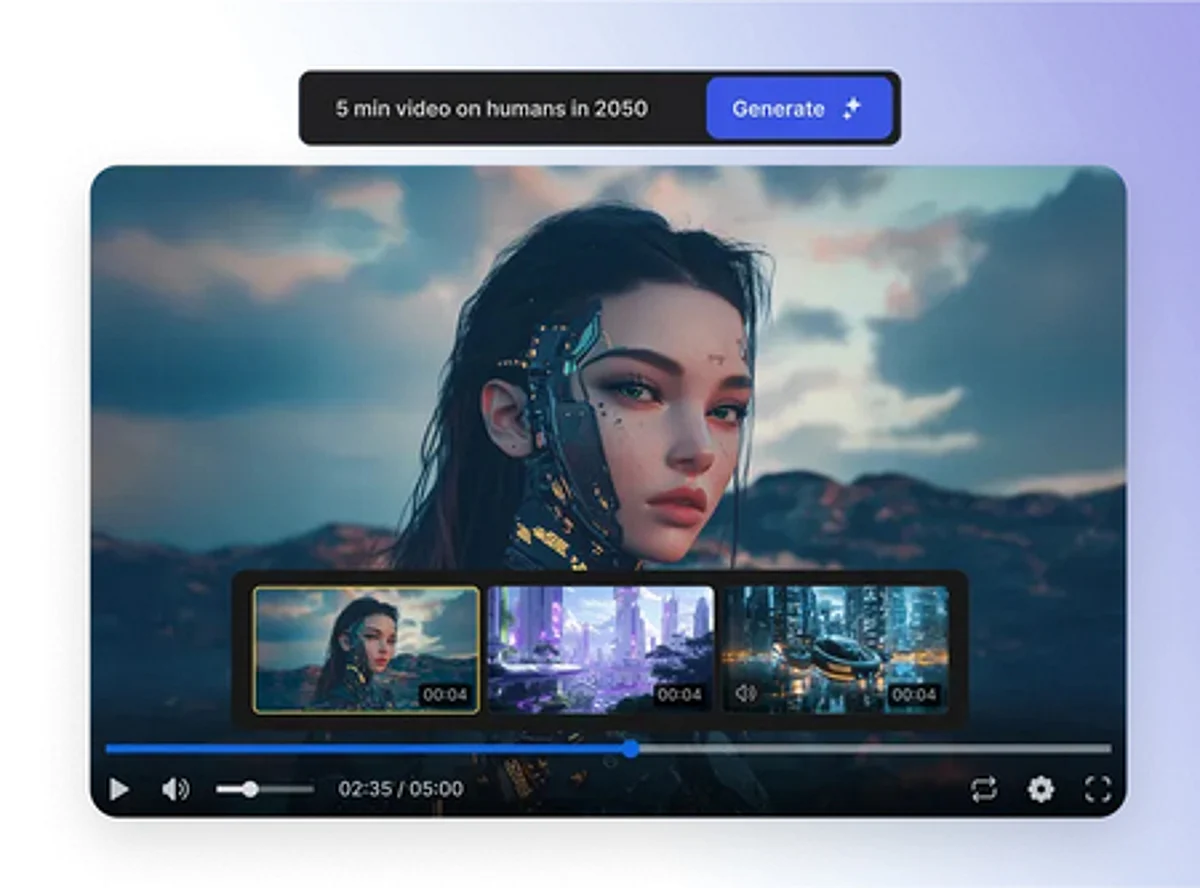The width and height of the screenshot is (1200, 888).
Task: Seek to unplayed part of timeline
Action: (x=875, y=748)
